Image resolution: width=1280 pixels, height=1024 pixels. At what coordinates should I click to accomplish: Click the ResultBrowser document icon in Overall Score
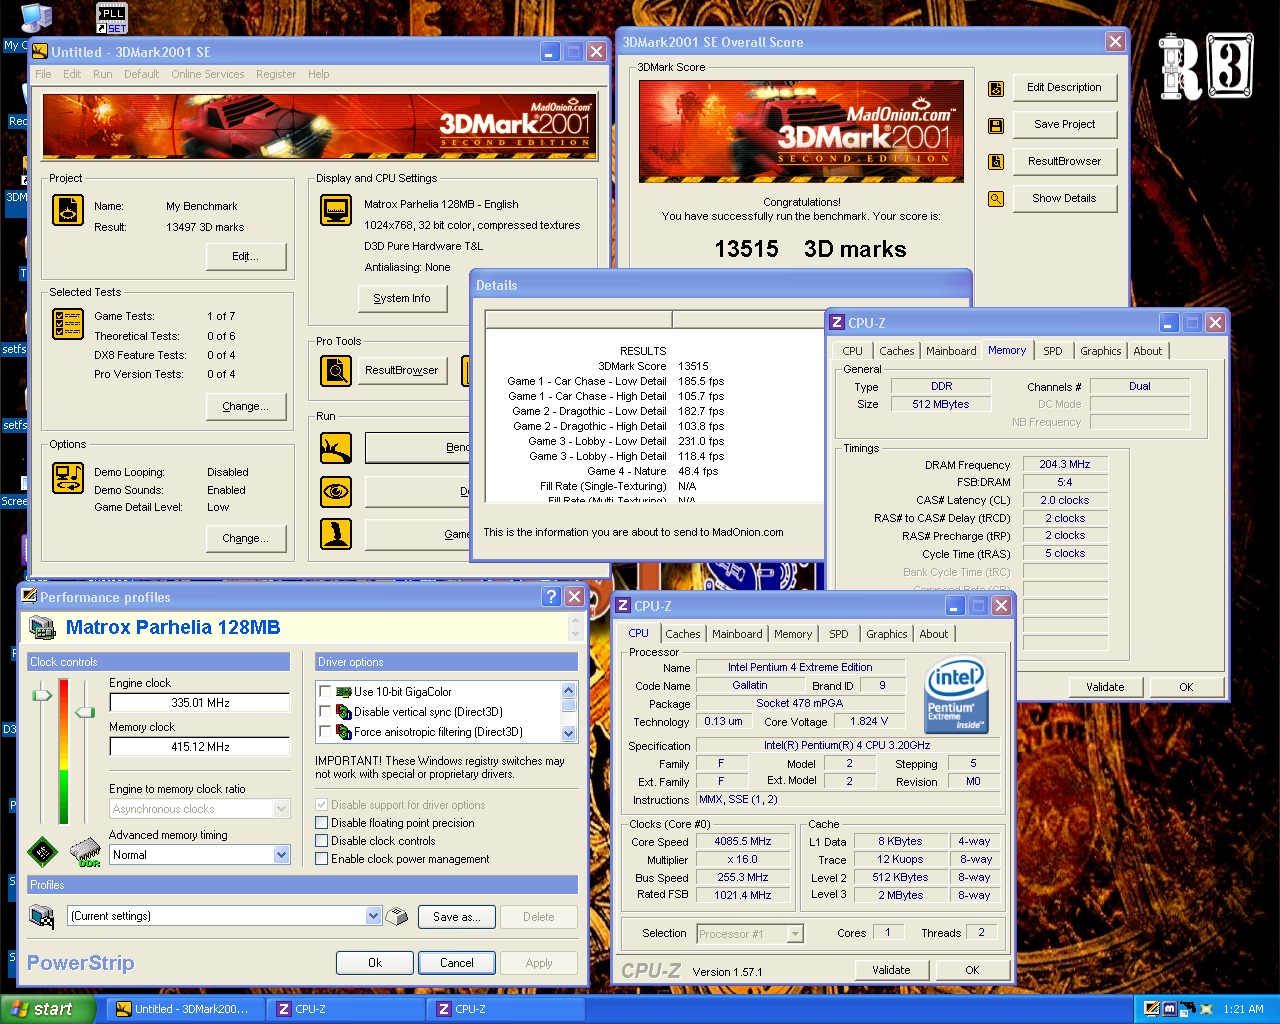996,162
